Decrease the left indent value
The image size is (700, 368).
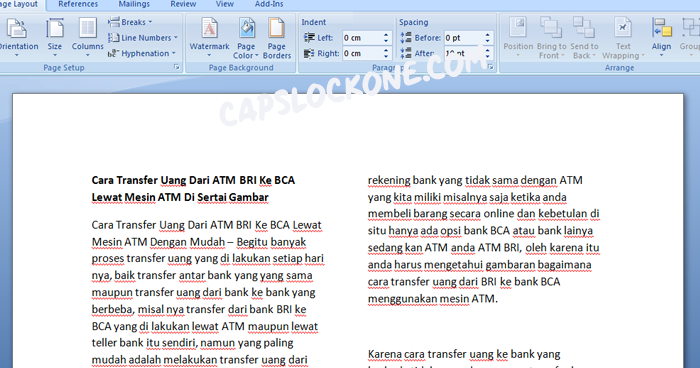tap(386, 41)
